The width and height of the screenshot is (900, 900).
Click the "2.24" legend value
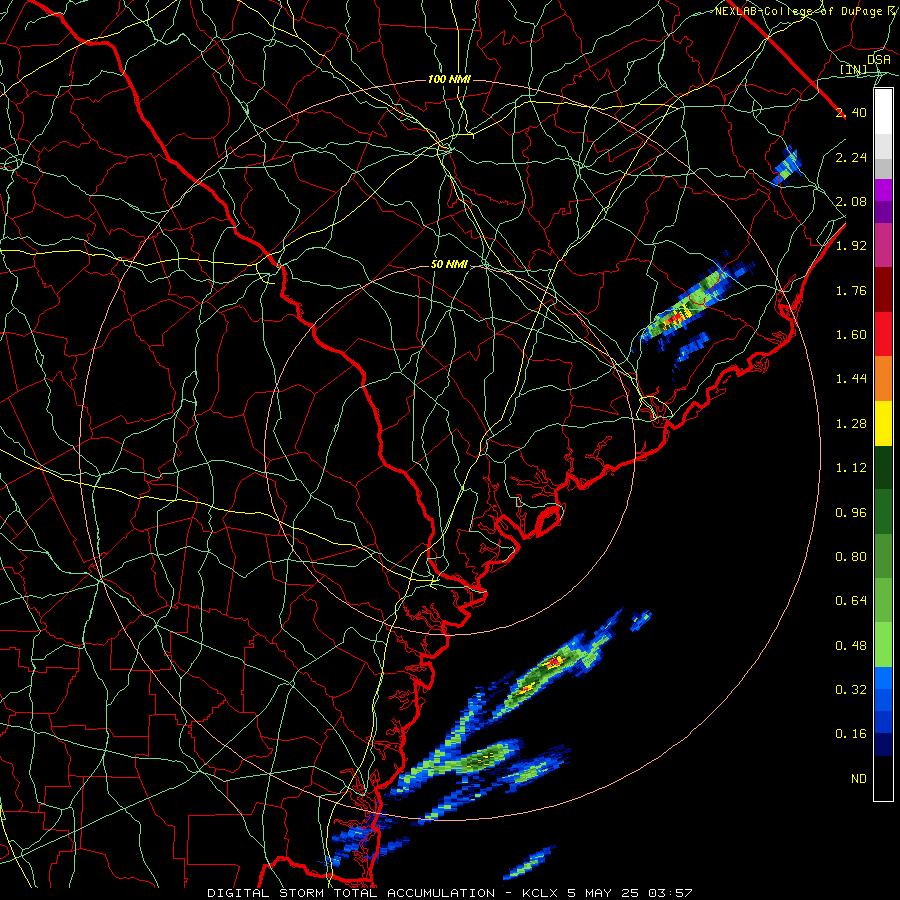click(851, 157)
